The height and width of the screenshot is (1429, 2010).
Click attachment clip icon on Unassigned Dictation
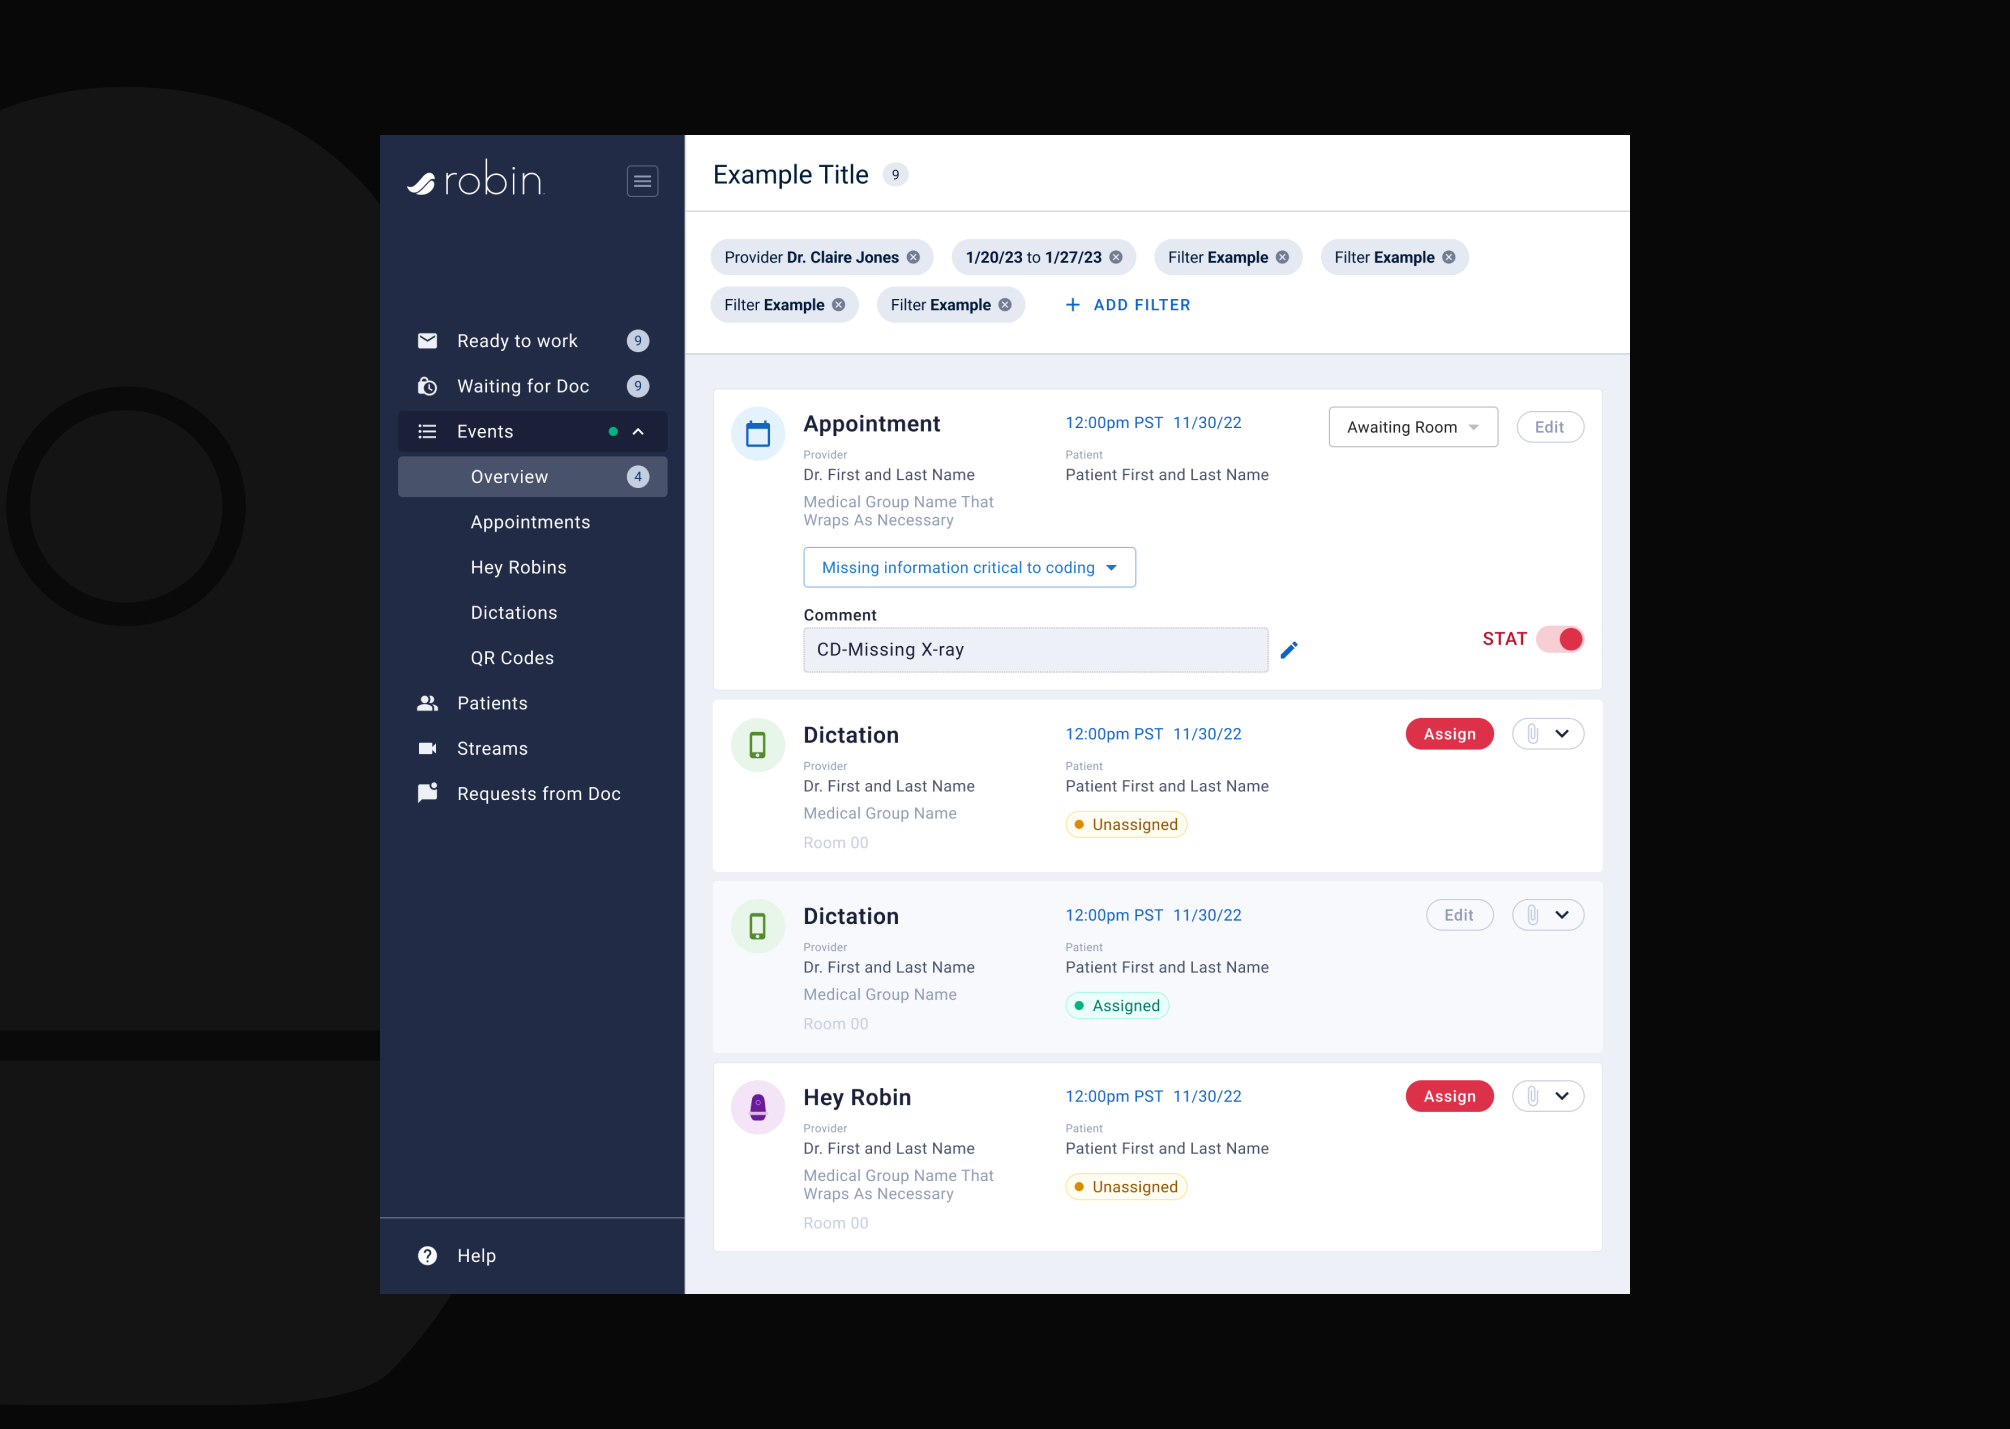[1533, 734]
